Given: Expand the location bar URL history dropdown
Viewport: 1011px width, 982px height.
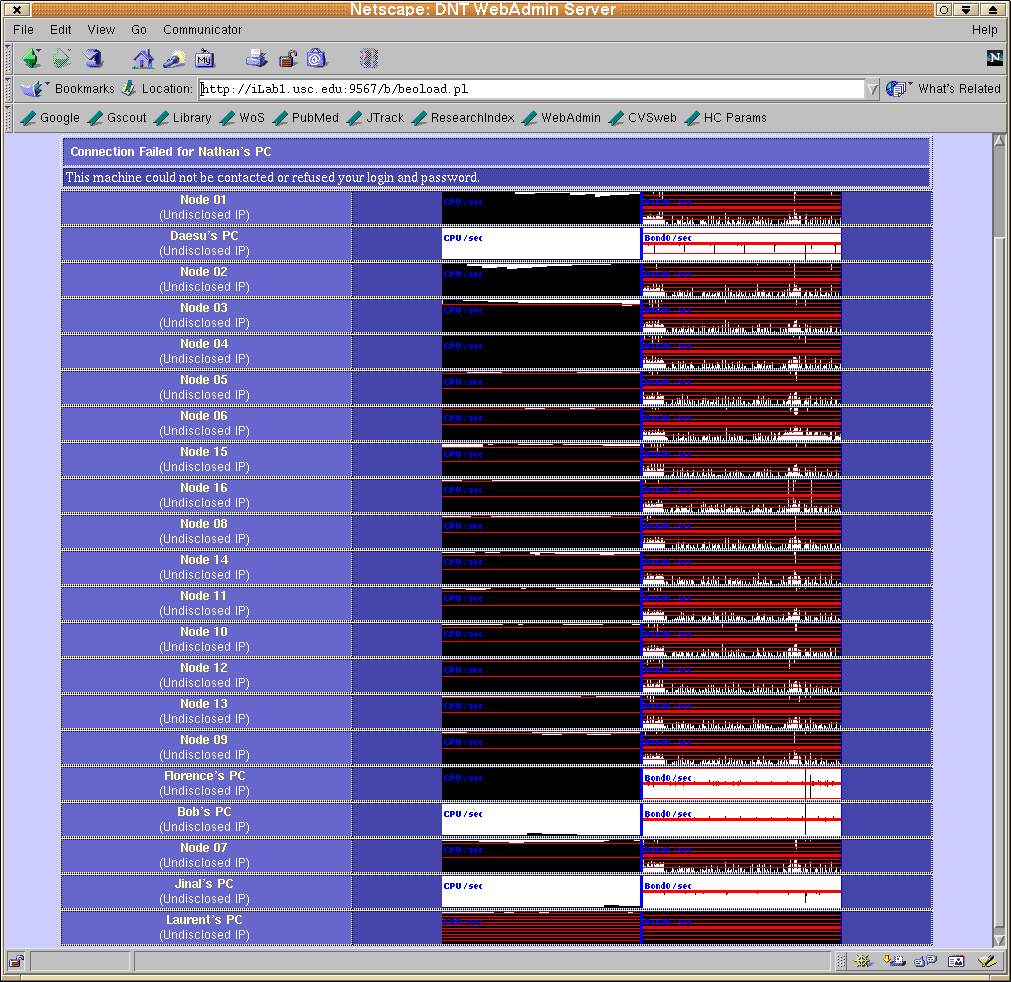Looking at the screenshot, I should coord(872,89).
